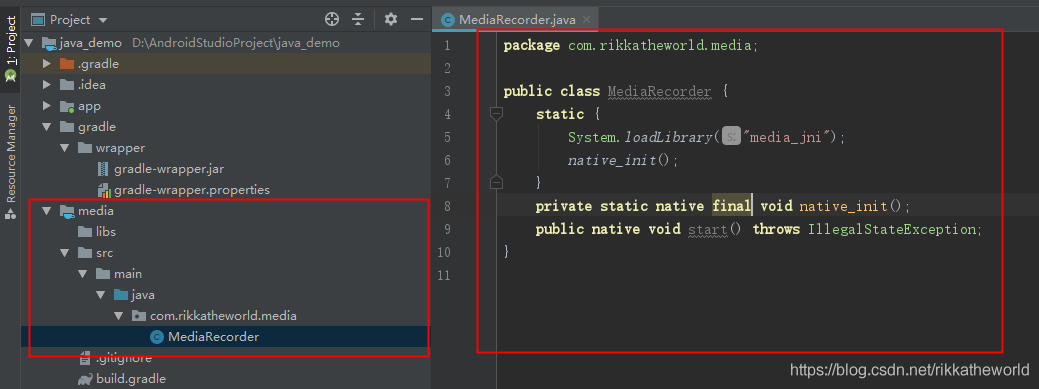Select the gradle-wrapper.properties file
1039x389 pixels.
[191, 190]
